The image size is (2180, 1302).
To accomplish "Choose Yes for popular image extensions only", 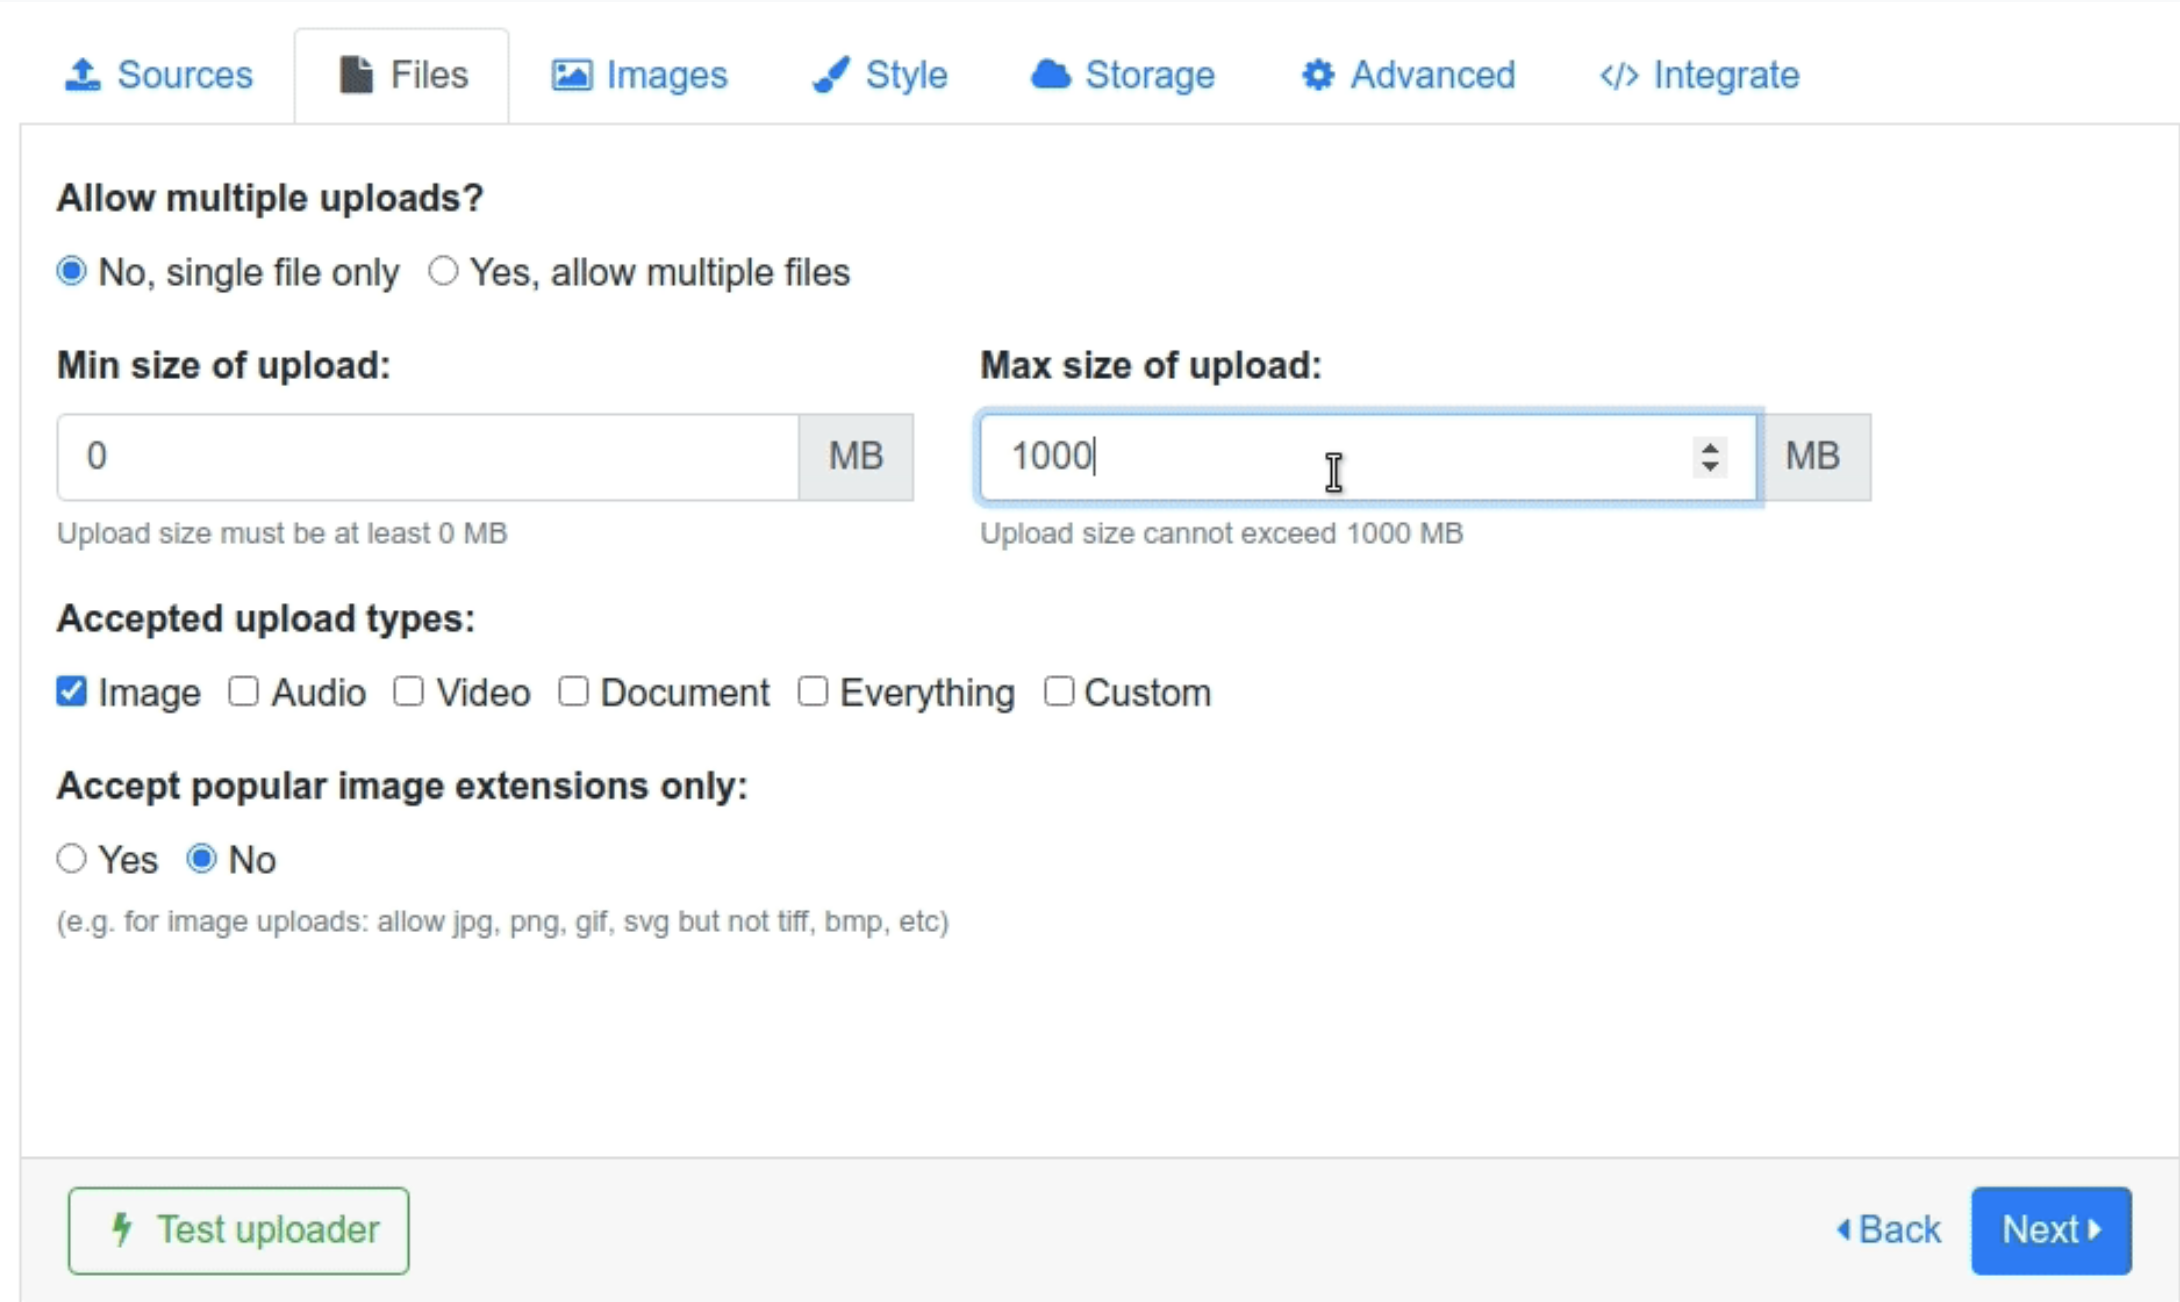I will (72, 858).
